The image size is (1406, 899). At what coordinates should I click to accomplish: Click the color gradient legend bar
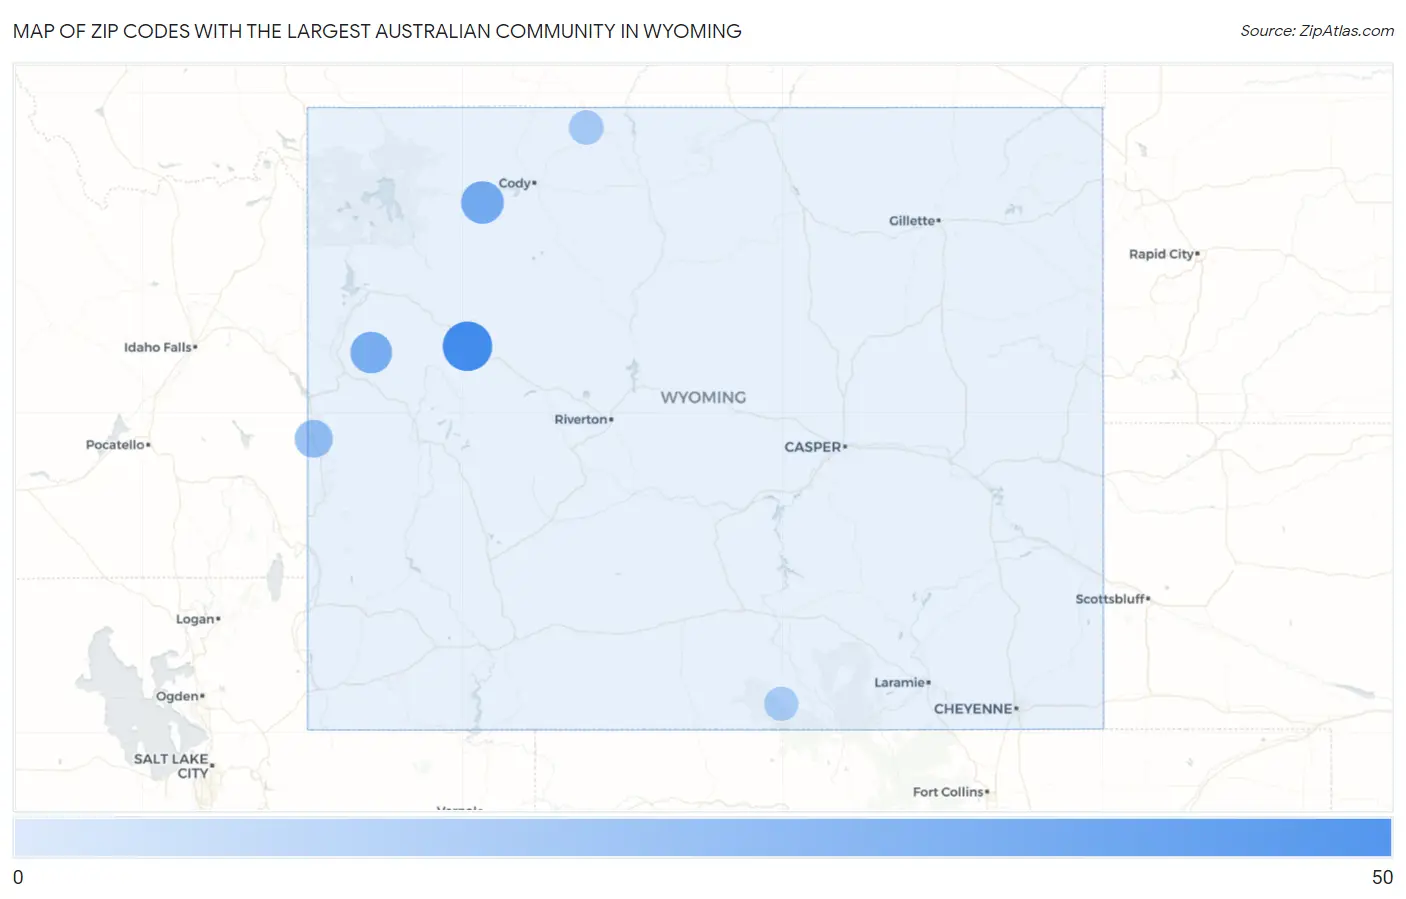tap(702, 838)
